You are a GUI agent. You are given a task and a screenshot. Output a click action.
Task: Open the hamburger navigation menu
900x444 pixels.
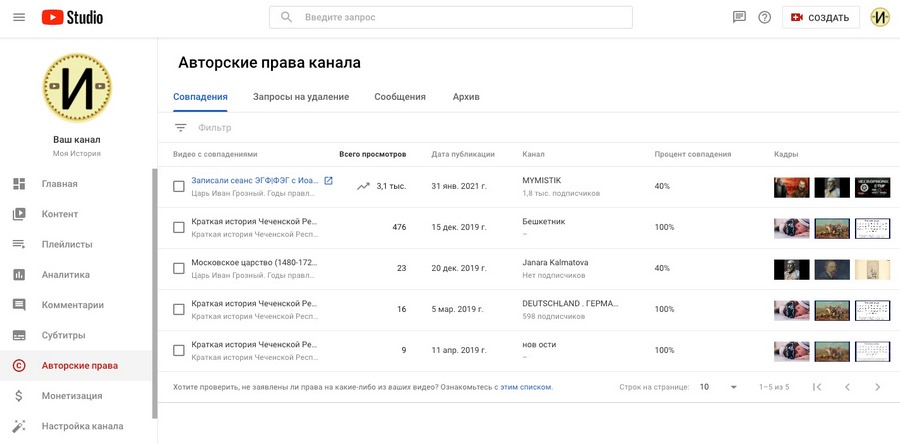tap(18, 17)
